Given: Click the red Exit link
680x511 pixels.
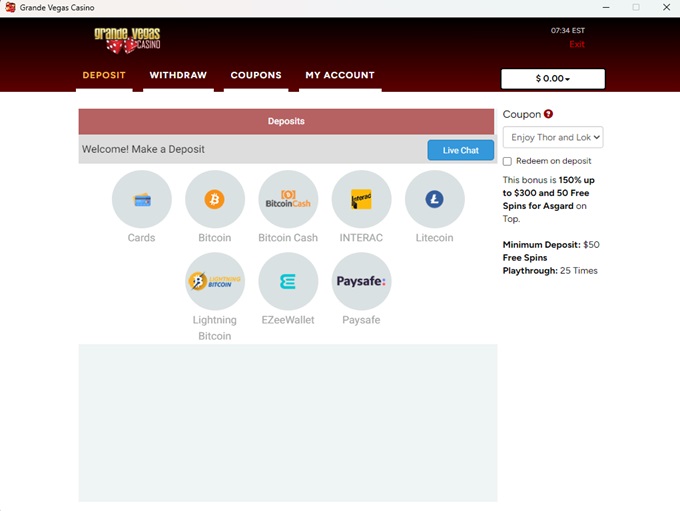Looking at the screenshot, I should [577, 45].
